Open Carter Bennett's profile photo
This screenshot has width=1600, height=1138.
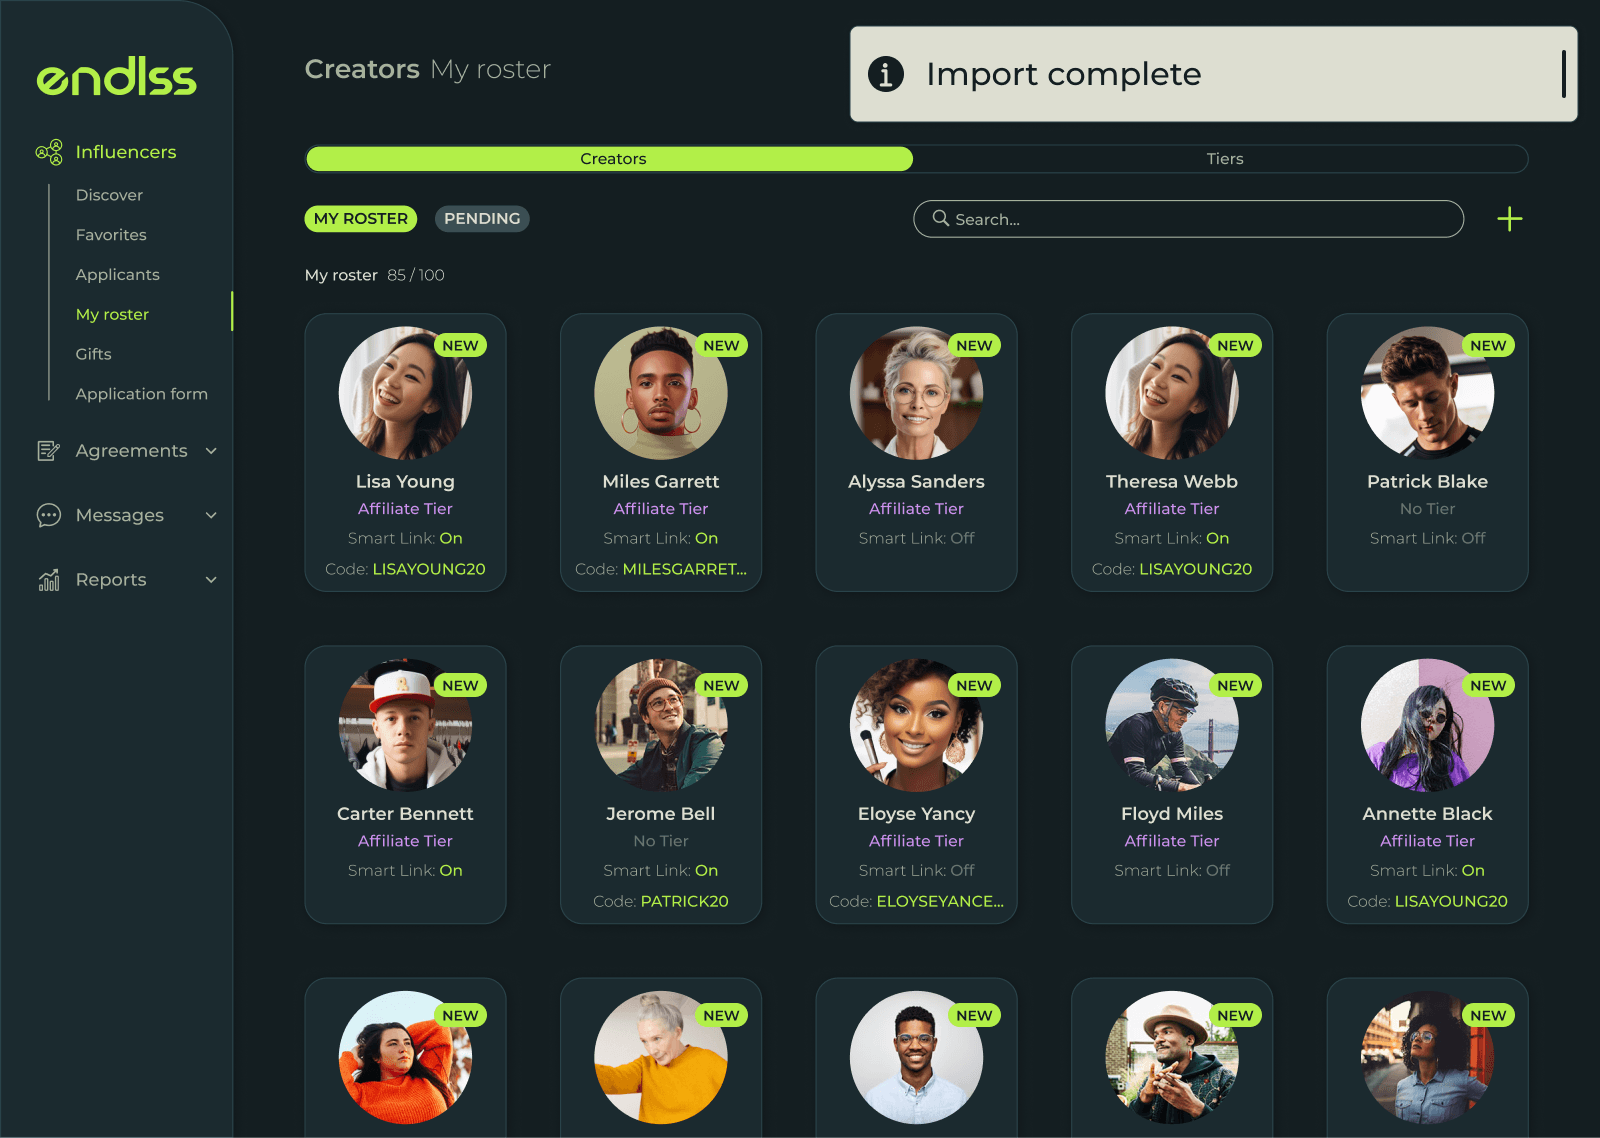coord(405,725)
